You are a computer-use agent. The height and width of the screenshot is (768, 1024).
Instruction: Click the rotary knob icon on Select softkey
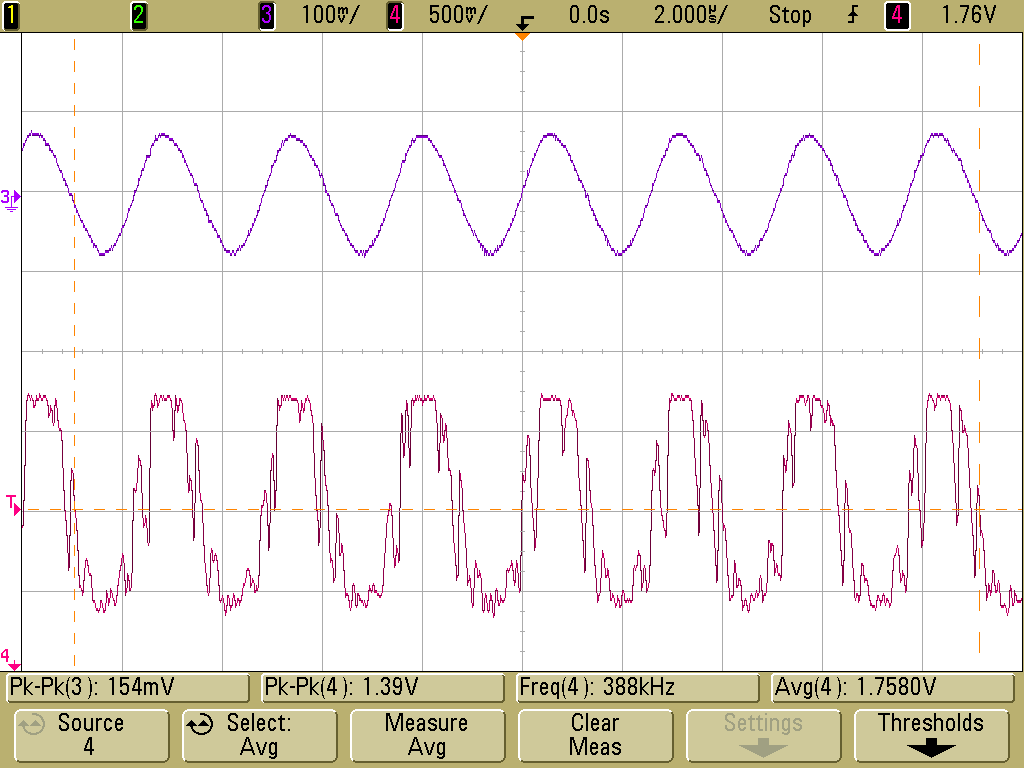(200, 724)
